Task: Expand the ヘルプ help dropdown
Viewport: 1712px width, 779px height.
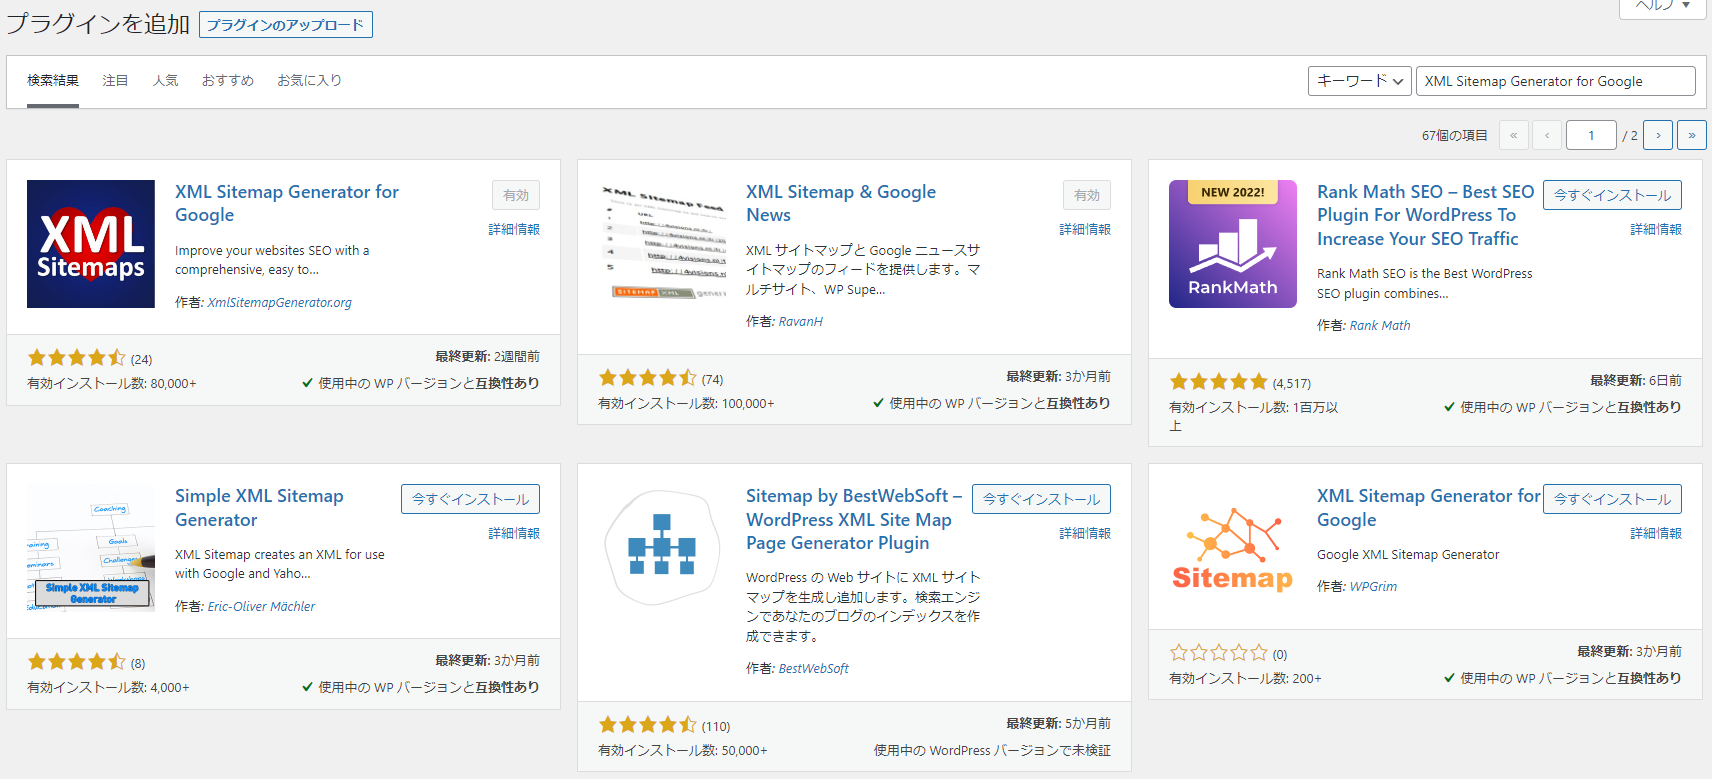Action: click(1663, 6)
